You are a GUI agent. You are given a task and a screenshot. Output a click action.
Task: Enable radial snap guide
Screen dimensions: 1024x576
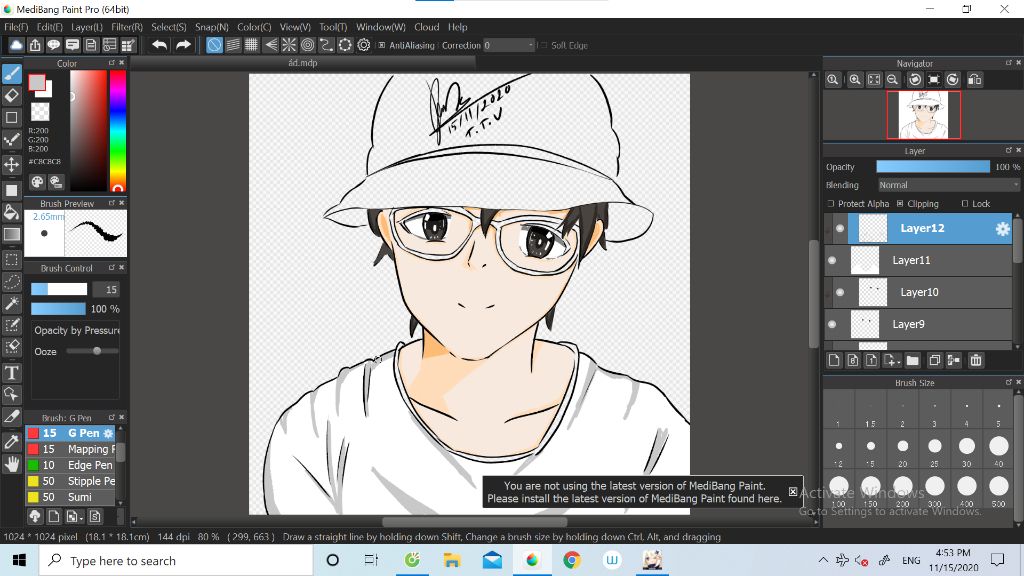[x=289, y=45]
